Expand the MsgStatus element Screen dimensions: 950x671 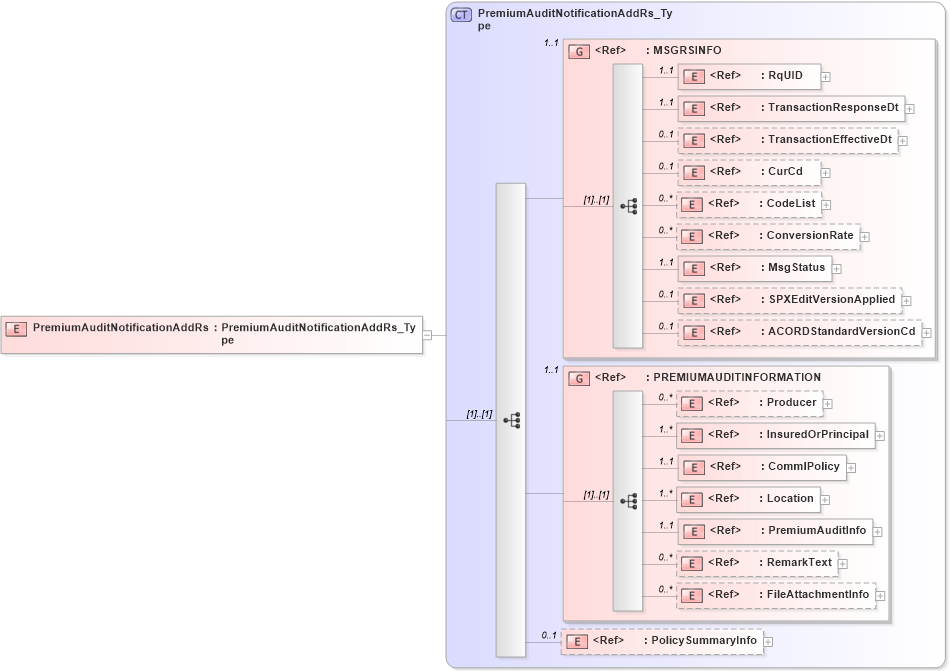pyautogui.click(x=835, y=268)
